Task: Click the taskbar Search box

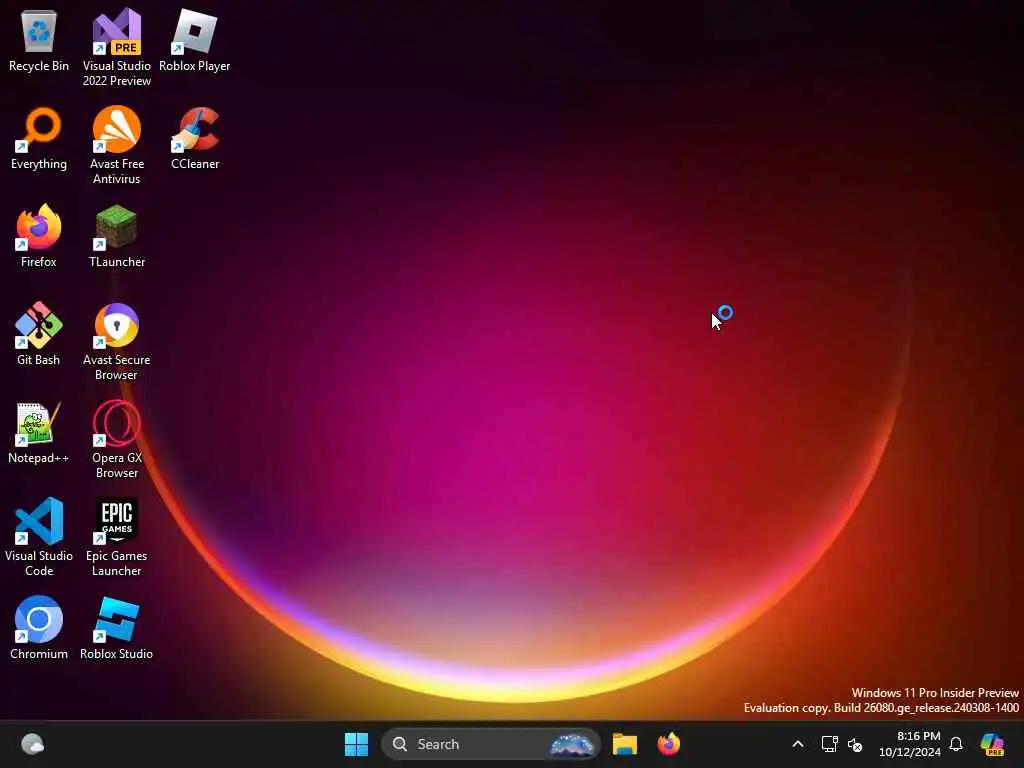Action: pos(490,744)
